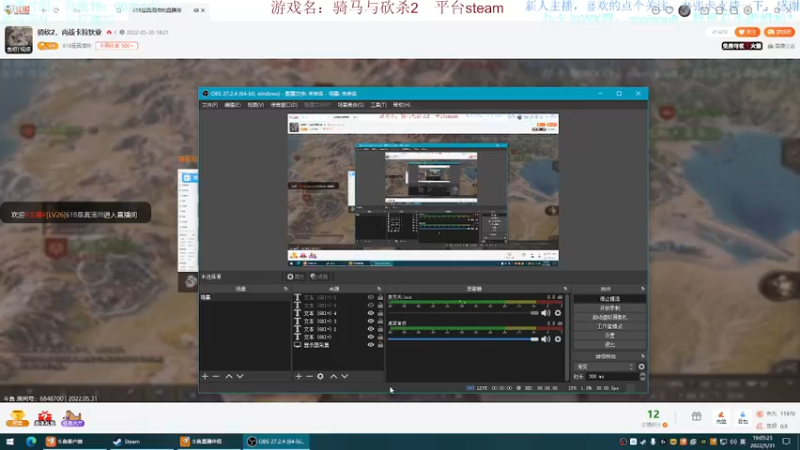Screen dimensions: 800x450
Task: Click the 停止推流 stop streaming button
Action: pos(610,298)
